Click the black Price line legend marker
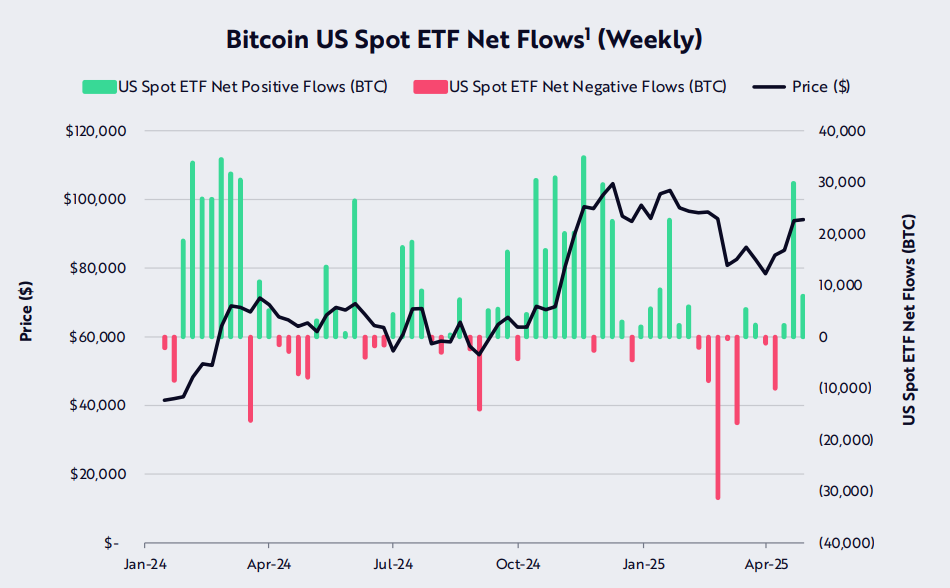 (x=769, y=87)
